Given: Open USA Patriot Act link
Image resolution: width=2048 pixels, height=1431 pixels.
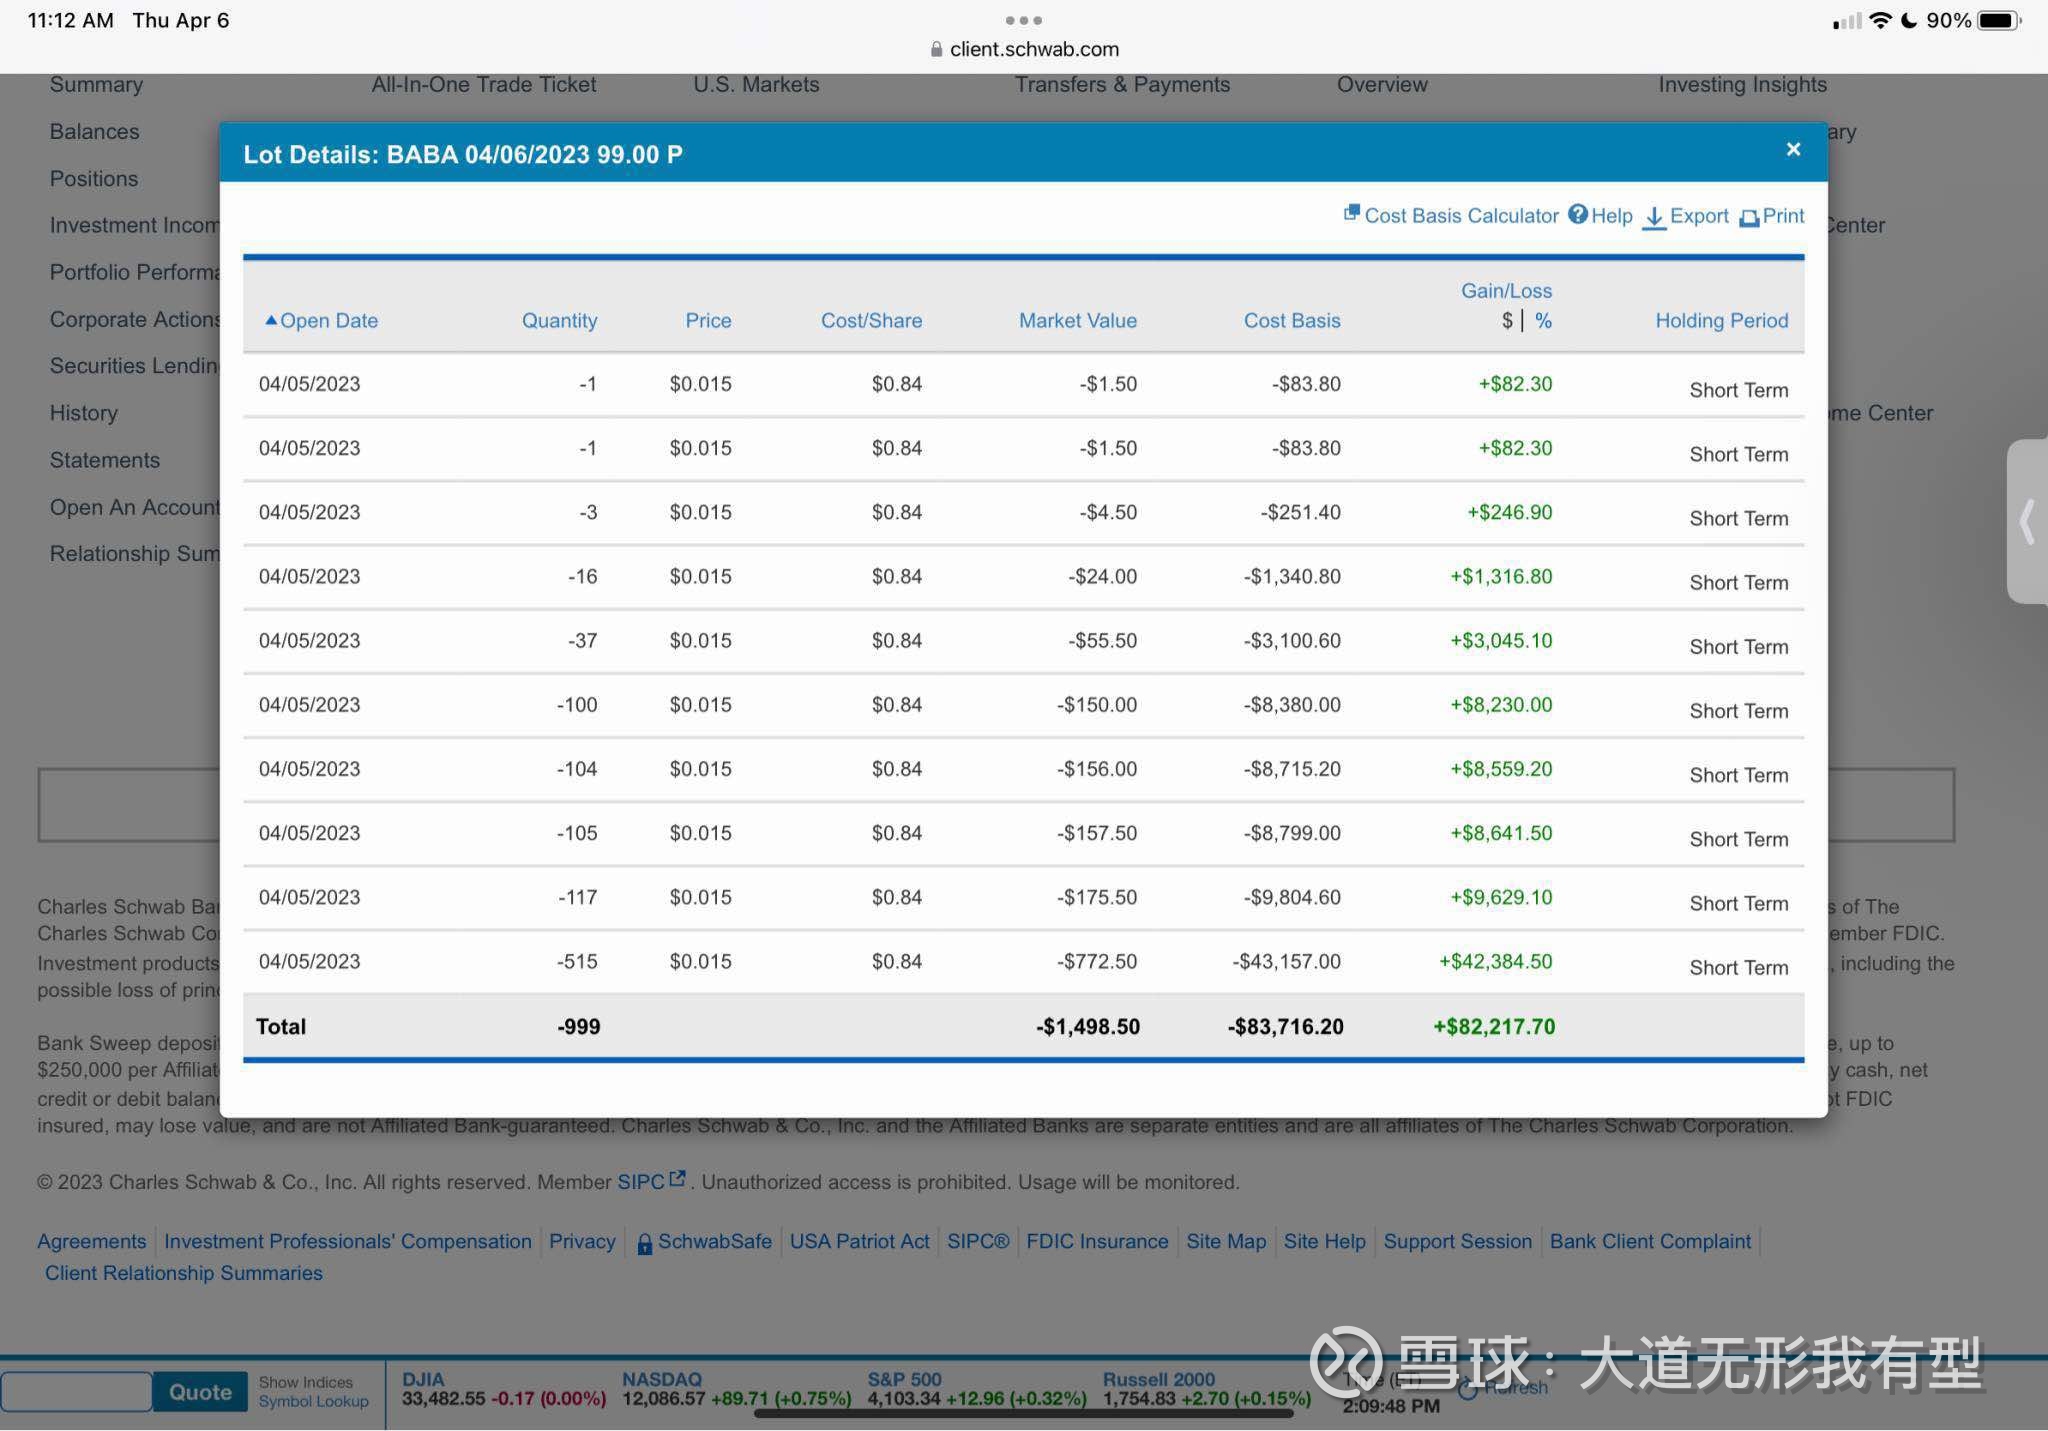Looking at the screenshot, I should pos(859,1241).
